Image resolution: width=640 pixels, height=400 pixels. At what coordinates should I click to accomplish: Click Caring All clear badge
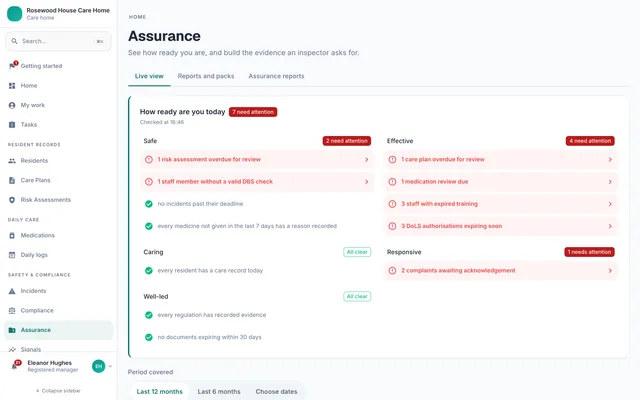point(357,252)
